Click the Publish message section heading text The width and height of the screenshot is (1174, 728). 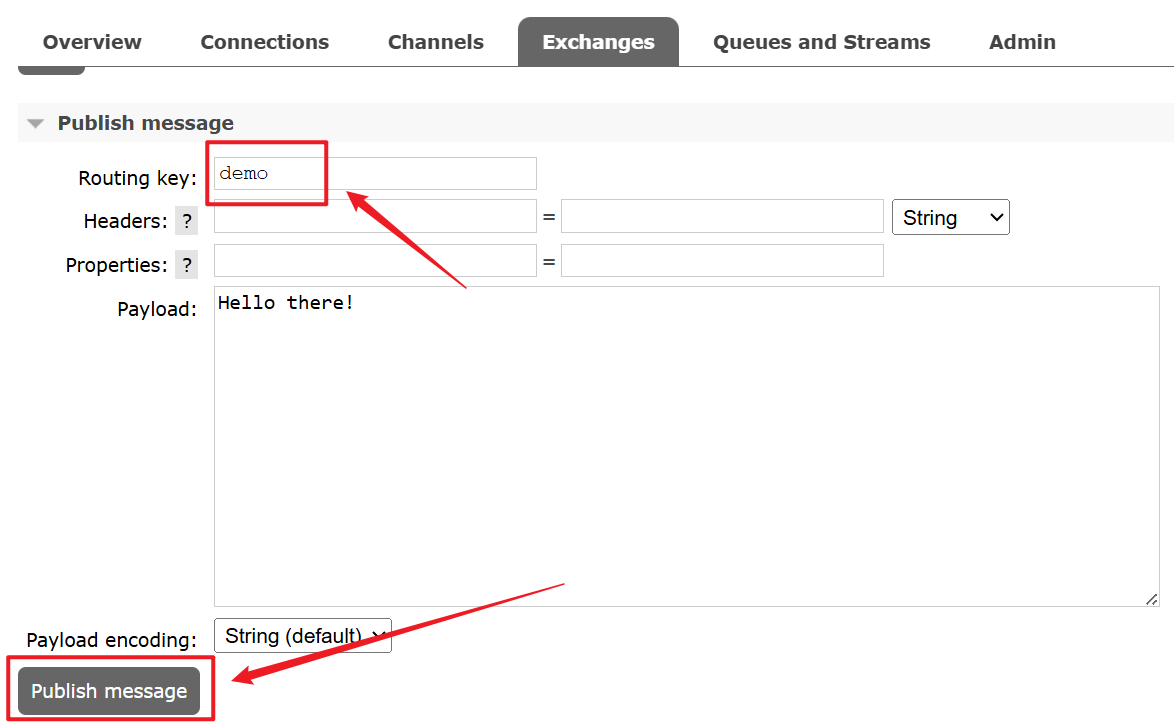(x=145, y=123)
